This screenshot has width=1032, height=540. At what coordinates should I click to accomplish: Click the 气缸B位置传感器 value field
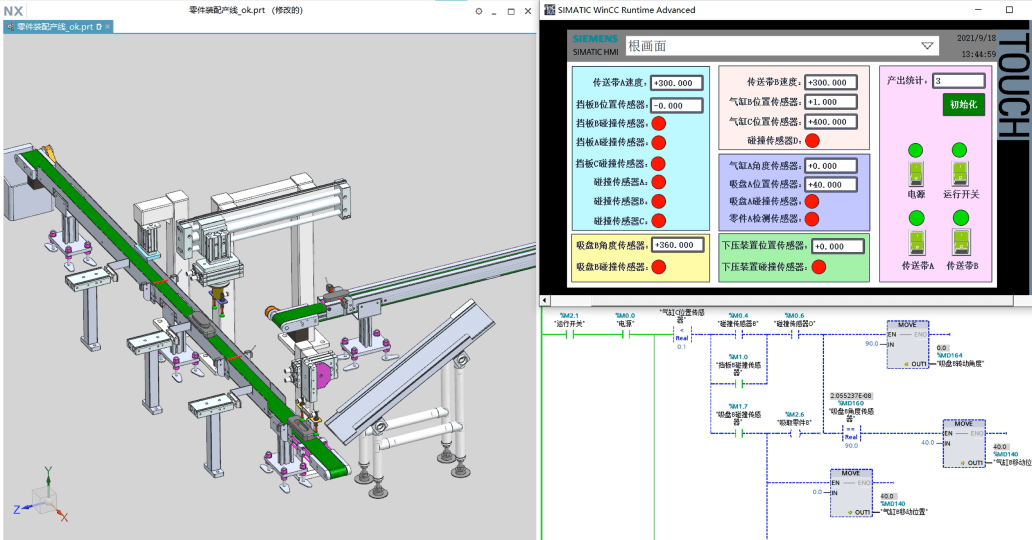click(831, 102)
